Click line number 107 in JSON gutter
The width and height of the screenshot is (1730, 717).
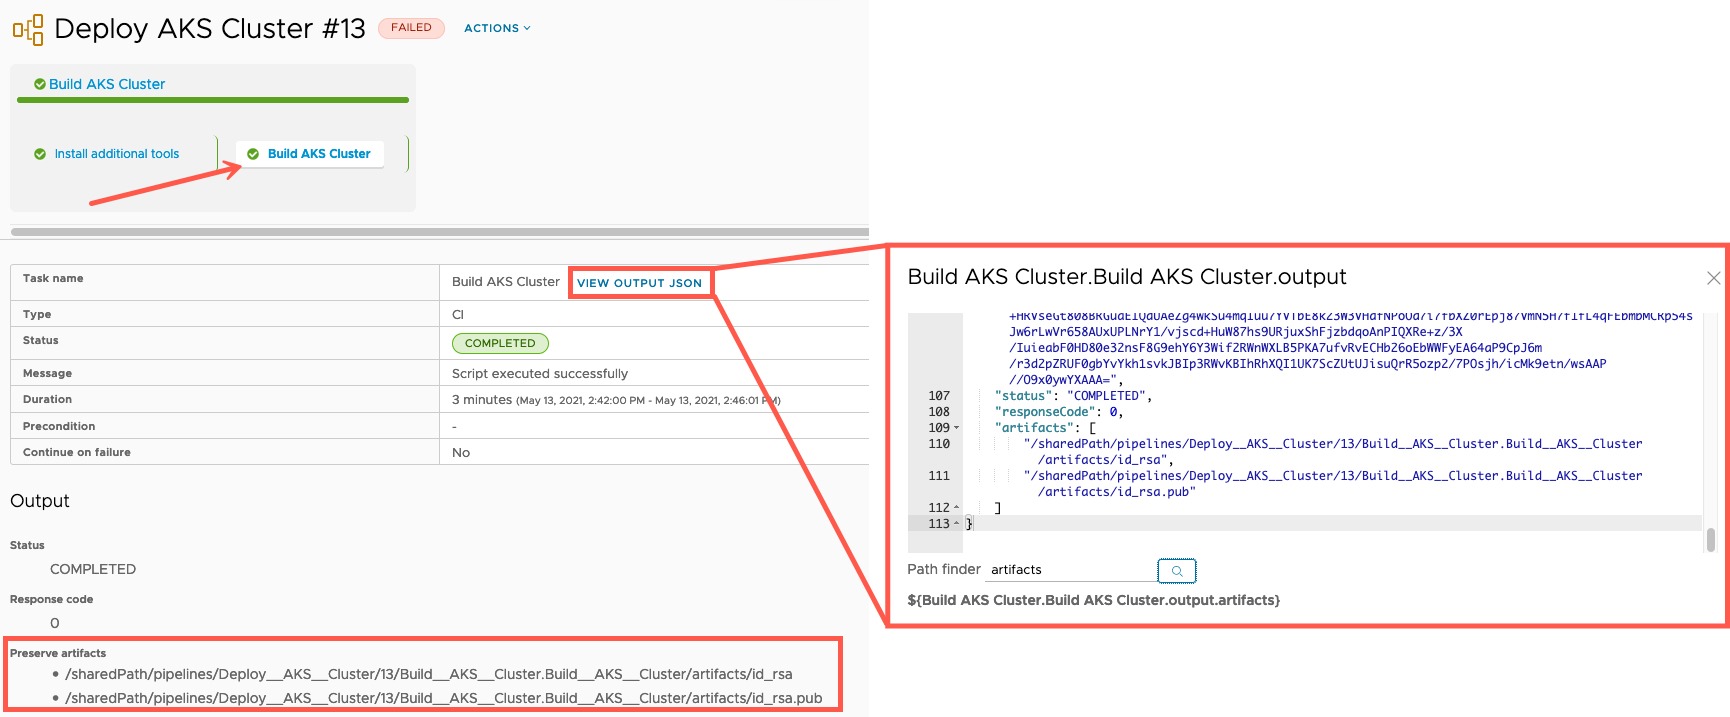(x=939, y=396)
